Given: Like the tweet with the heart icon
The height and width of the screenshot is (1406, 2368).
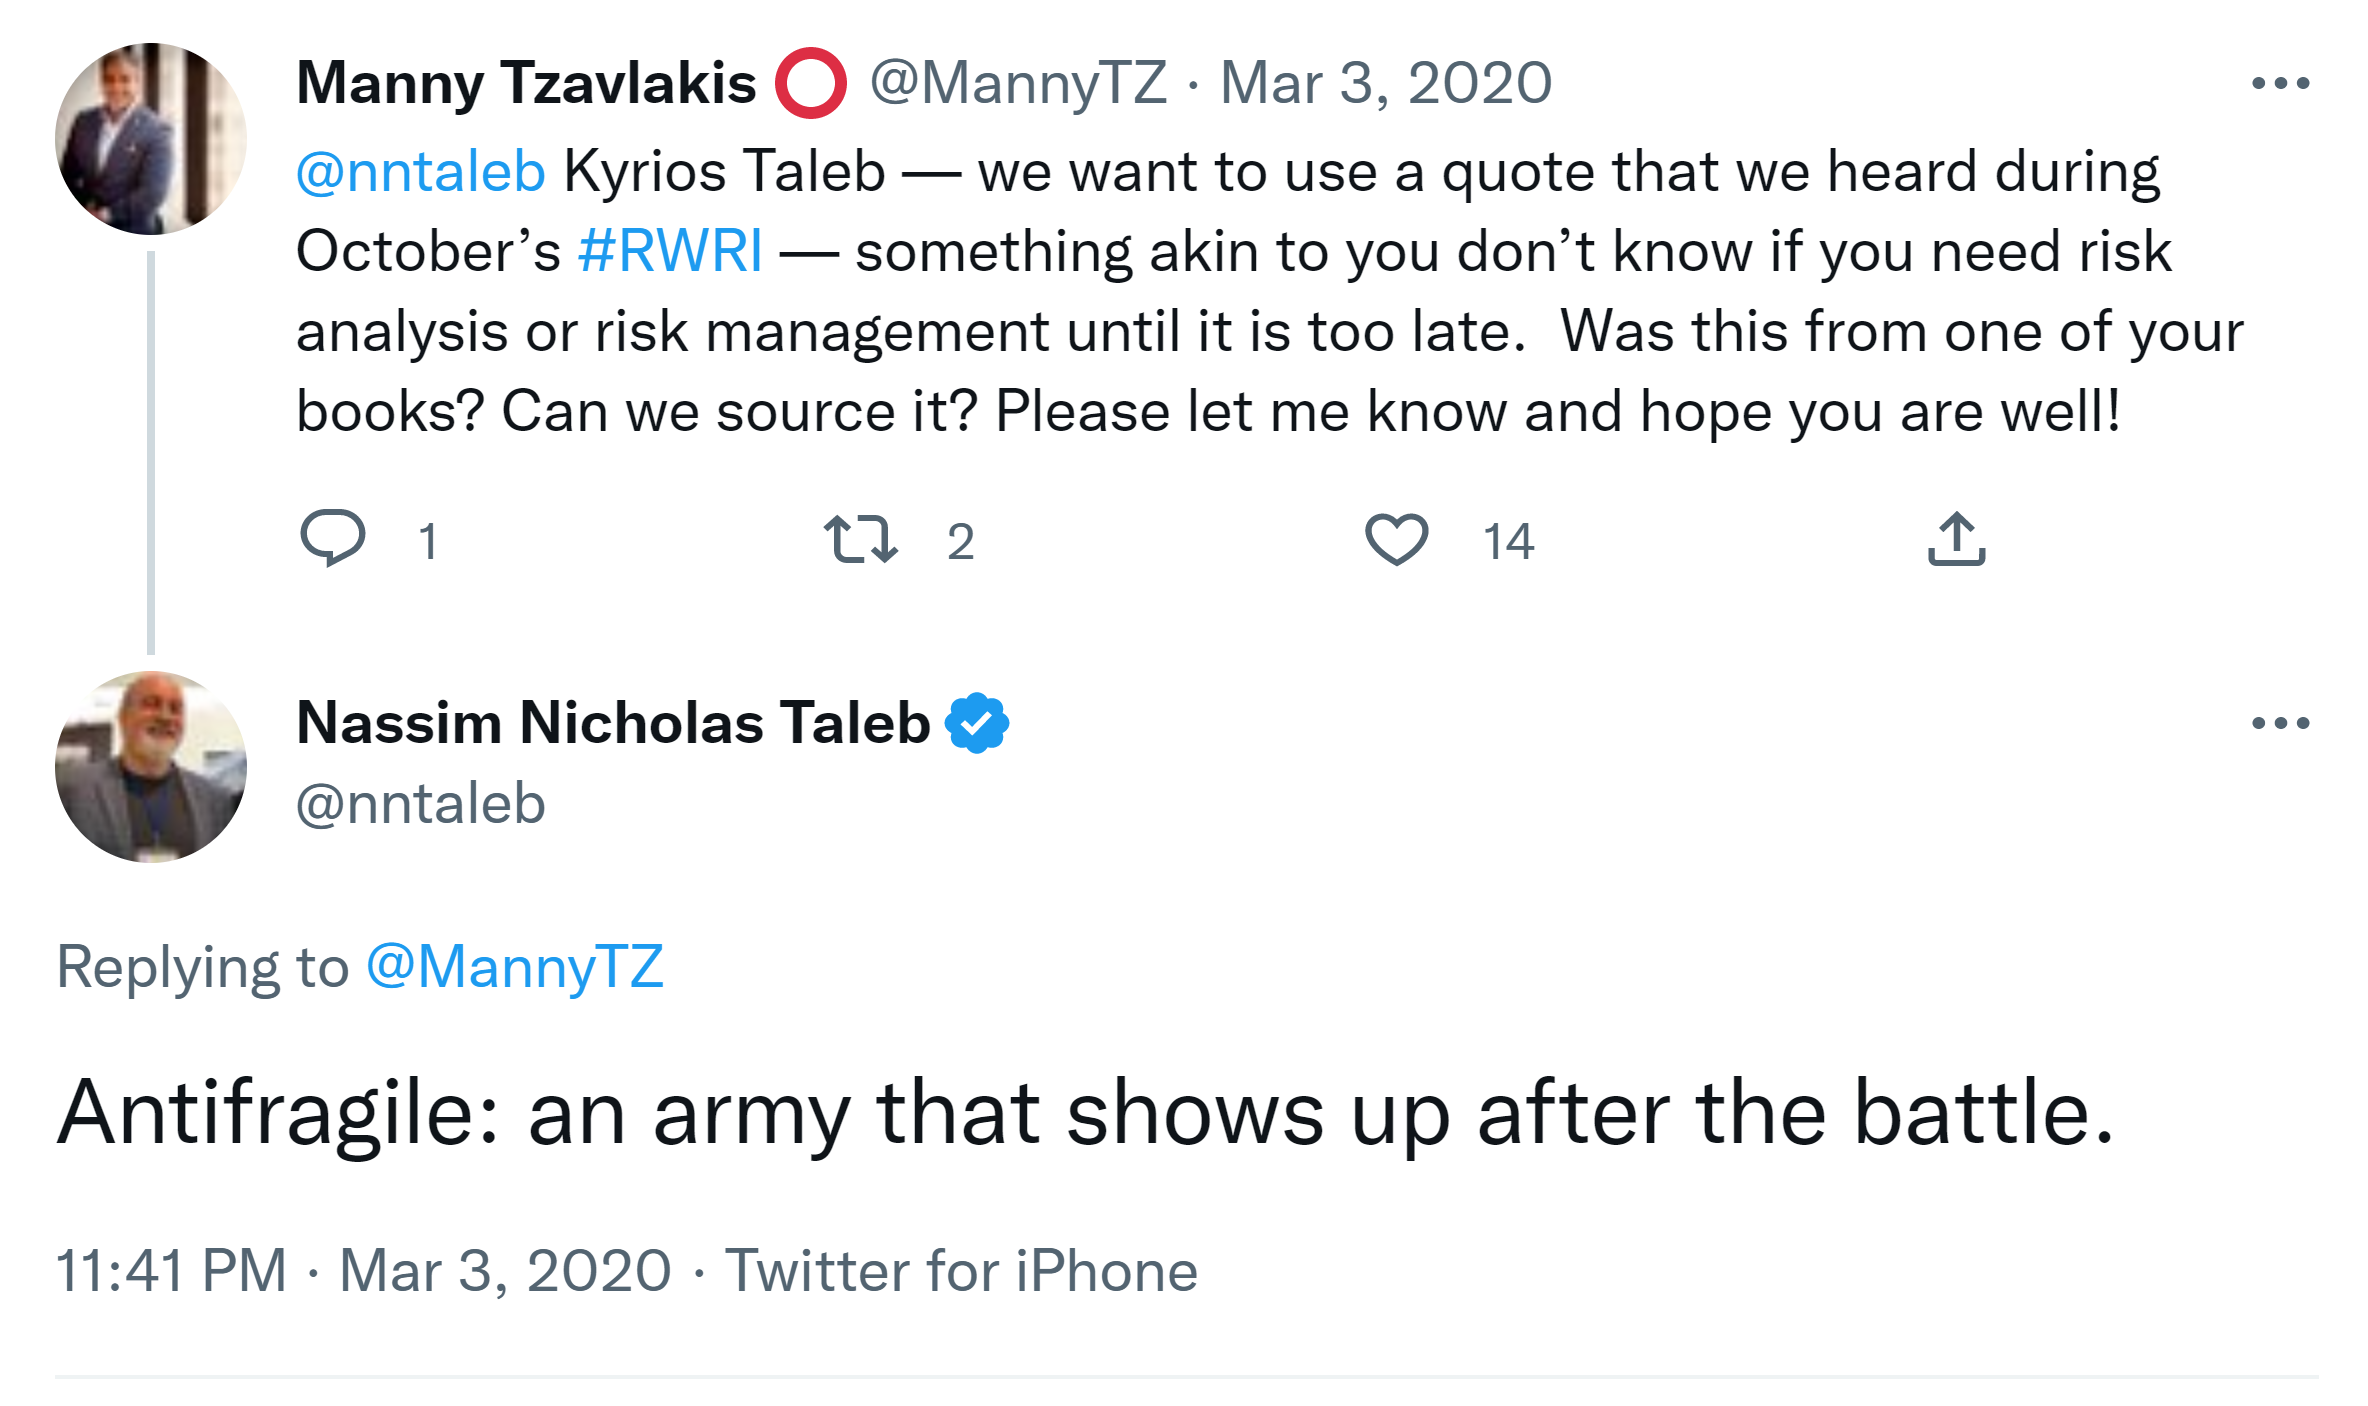Looking at the screenshot, I should [x=1396, y=539].
